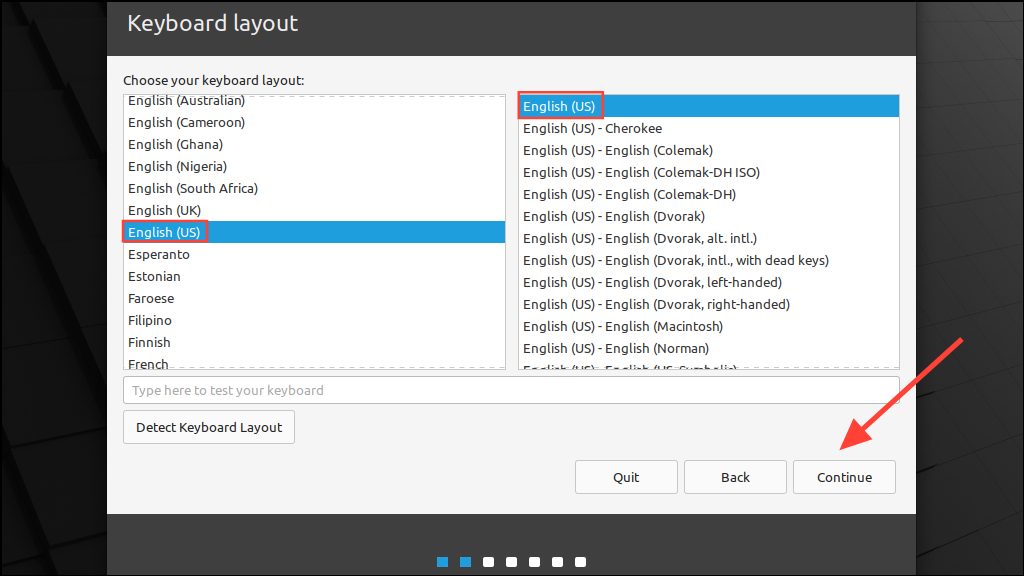The width and height of the screenshot is (1024, 576).
Task: Choose English (US) - English (Macintosh) variant
Action: click(622, 326)
